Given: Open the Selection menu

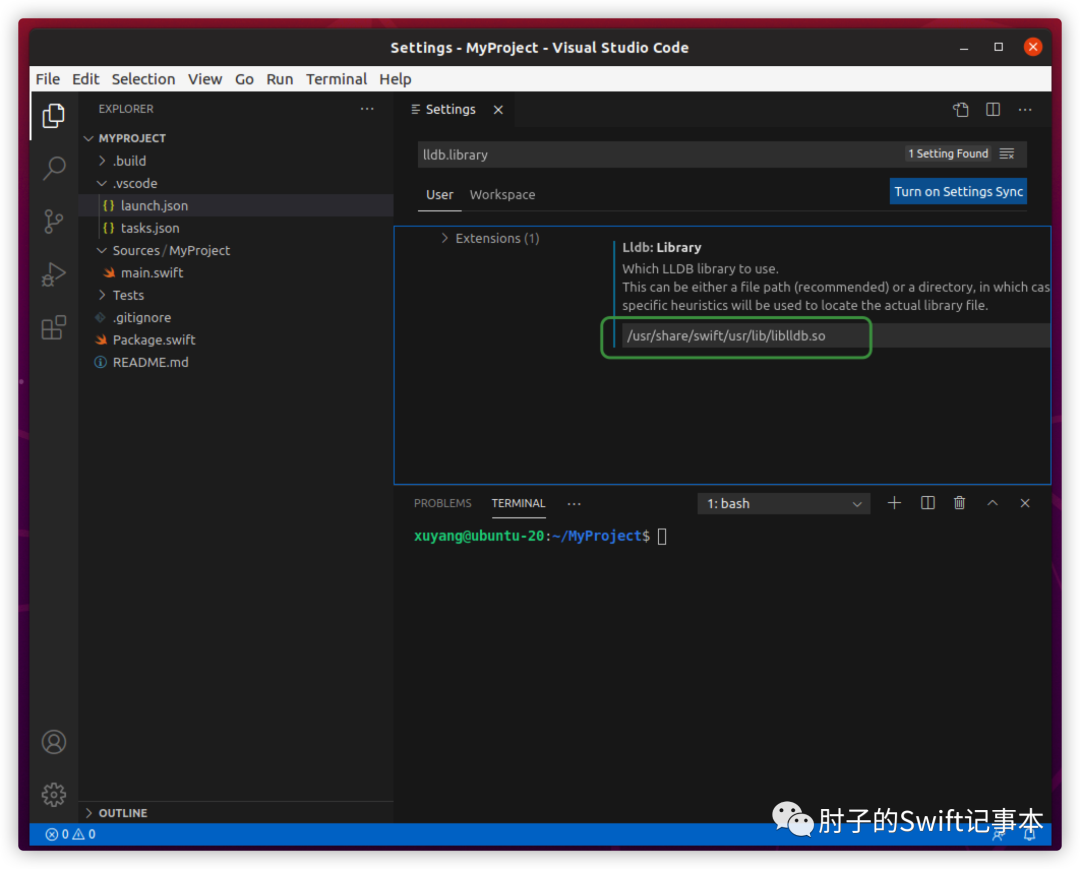Looking at the screenshot, I should click(143, 79).
